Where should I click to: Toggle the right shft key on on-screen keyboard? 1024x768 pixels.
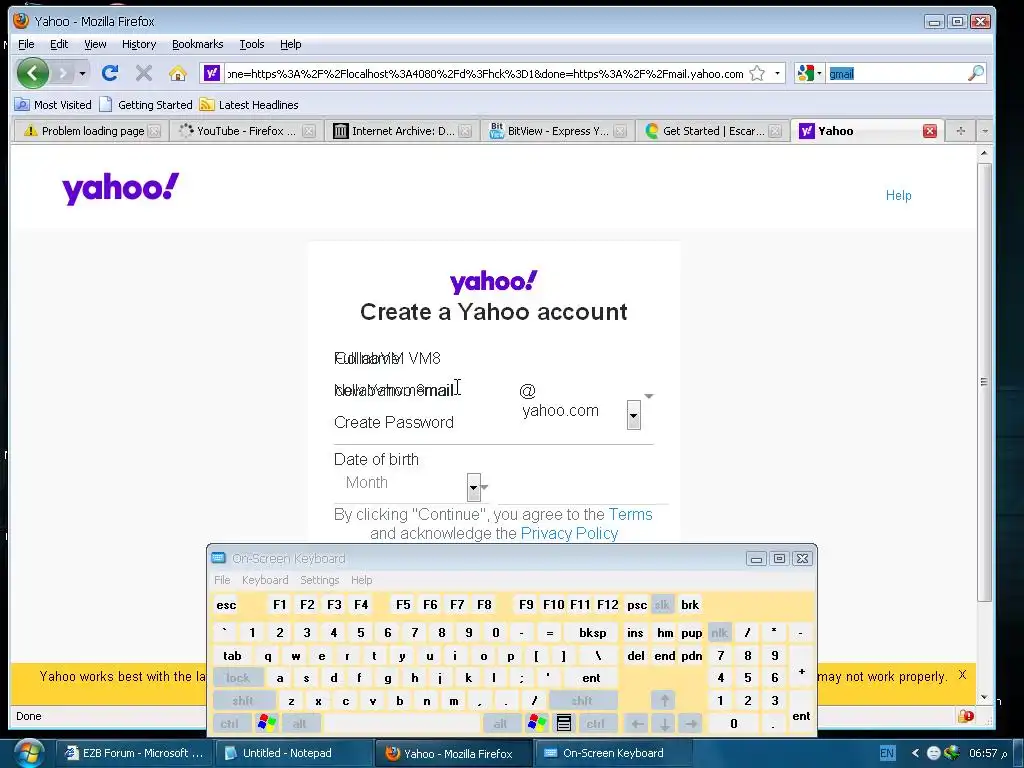582,700
